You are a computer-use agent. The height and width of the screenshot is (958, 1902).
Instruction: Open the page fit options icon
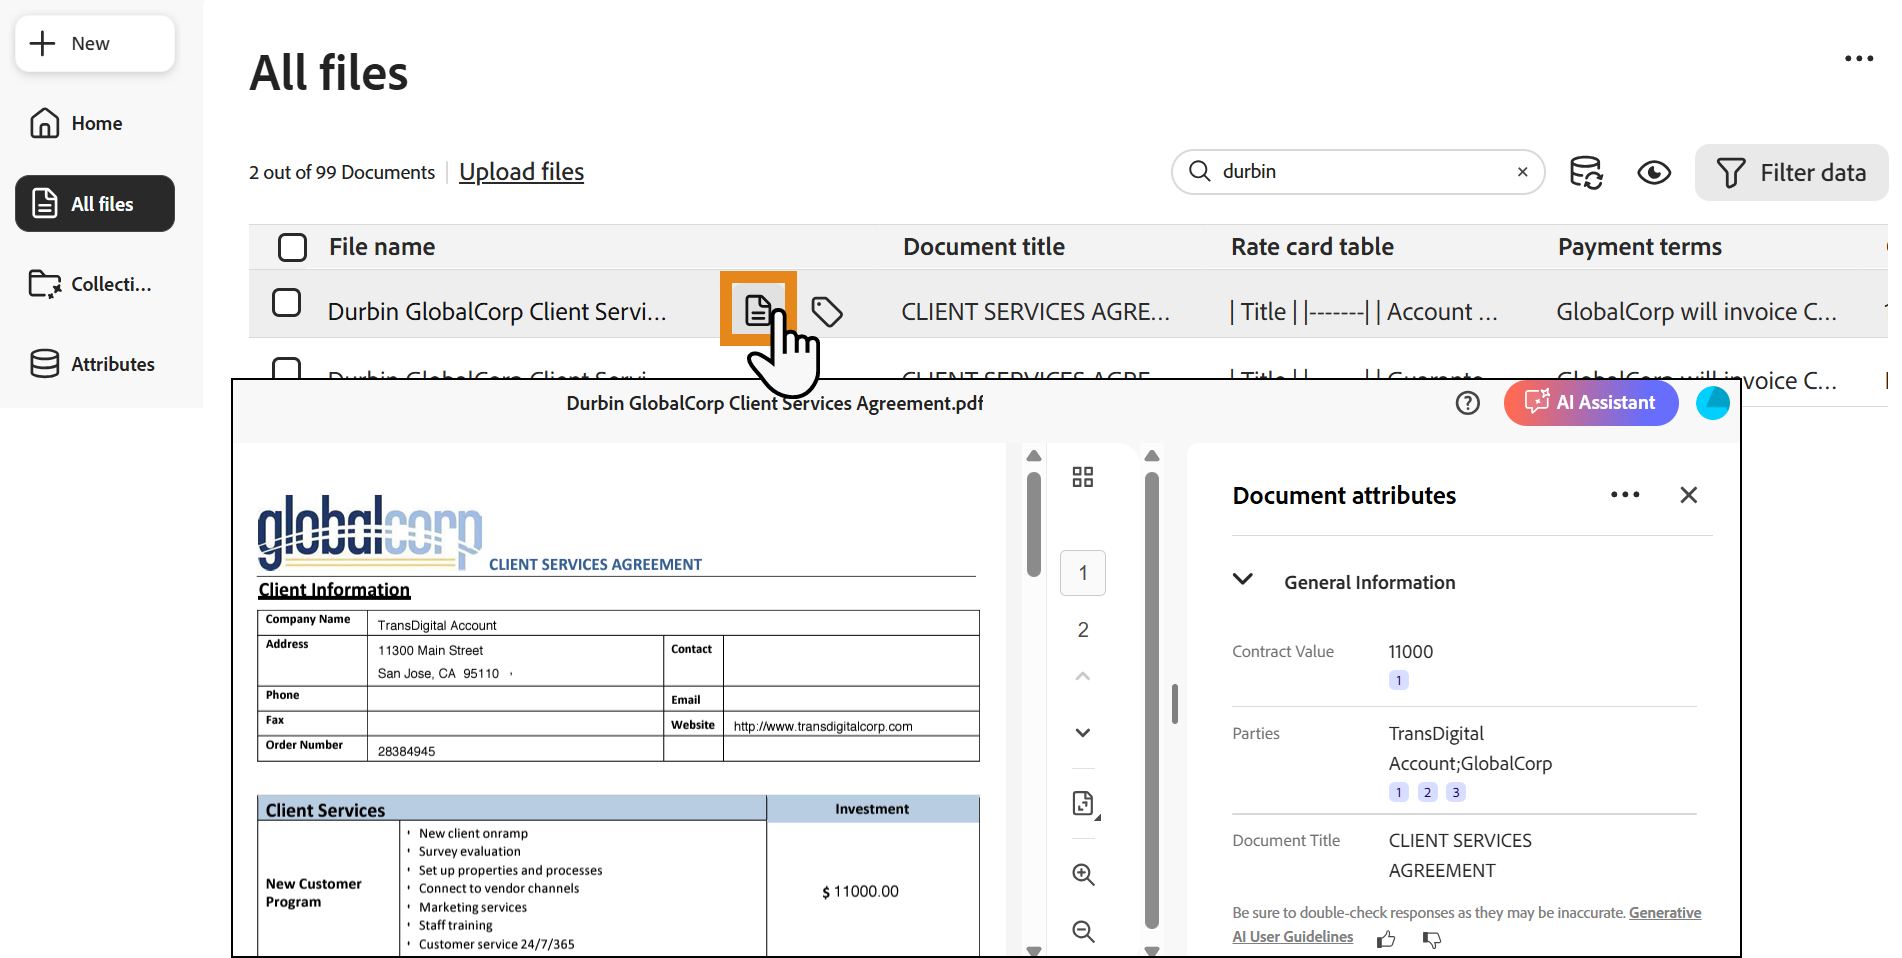(1084, 804)
